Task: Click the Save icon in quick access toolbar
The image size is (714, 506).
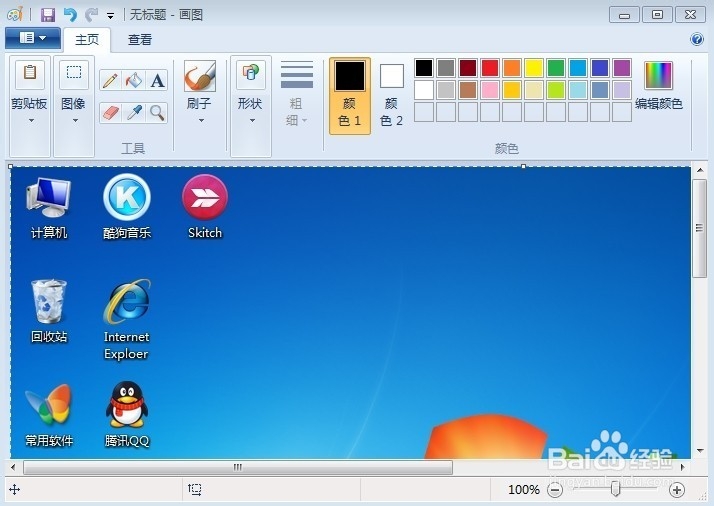Action: point(47,15)
